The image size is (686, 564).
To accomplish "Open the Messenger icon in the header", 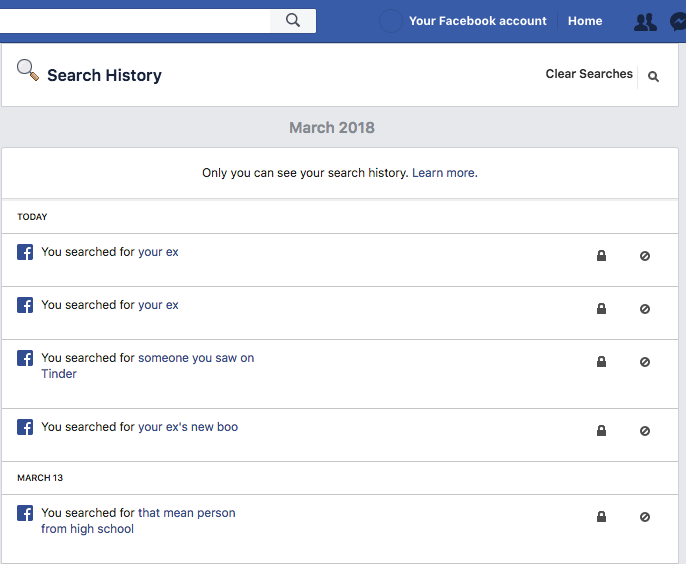I will (x=678, y=21).
